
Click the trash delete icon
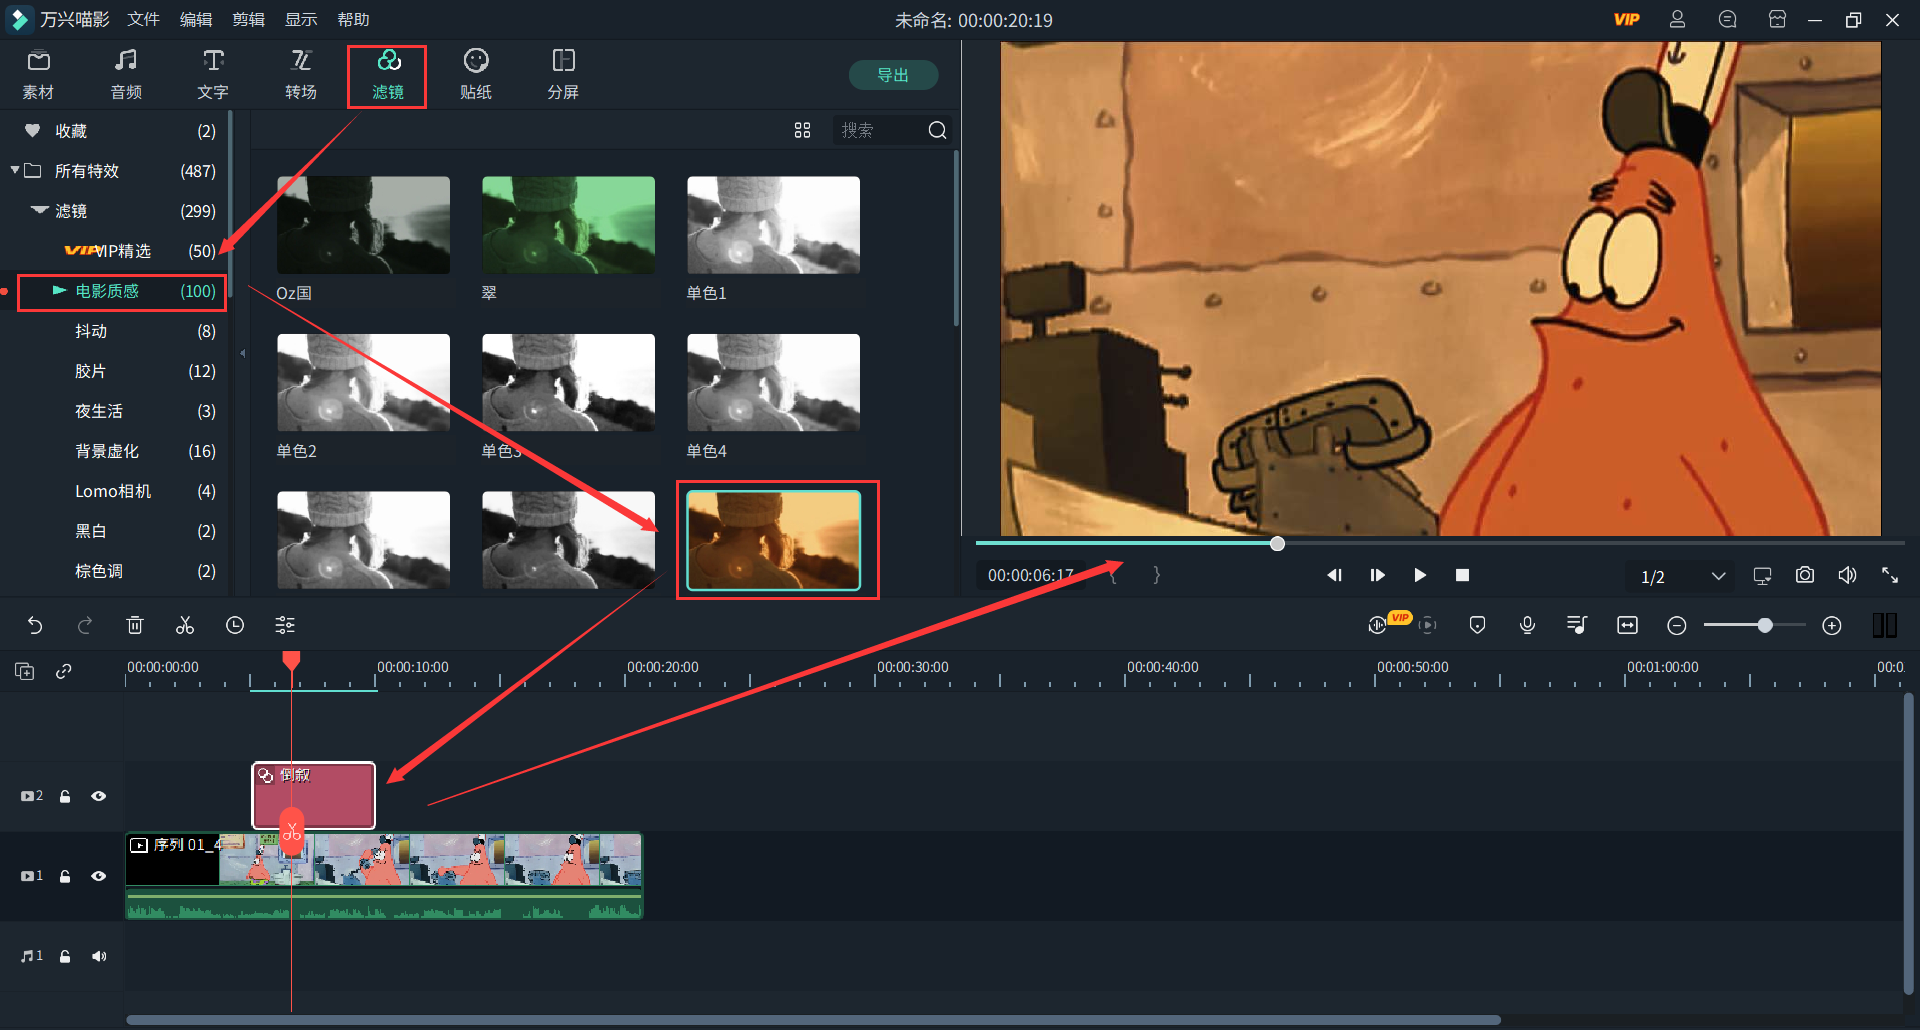coord(135,626)
